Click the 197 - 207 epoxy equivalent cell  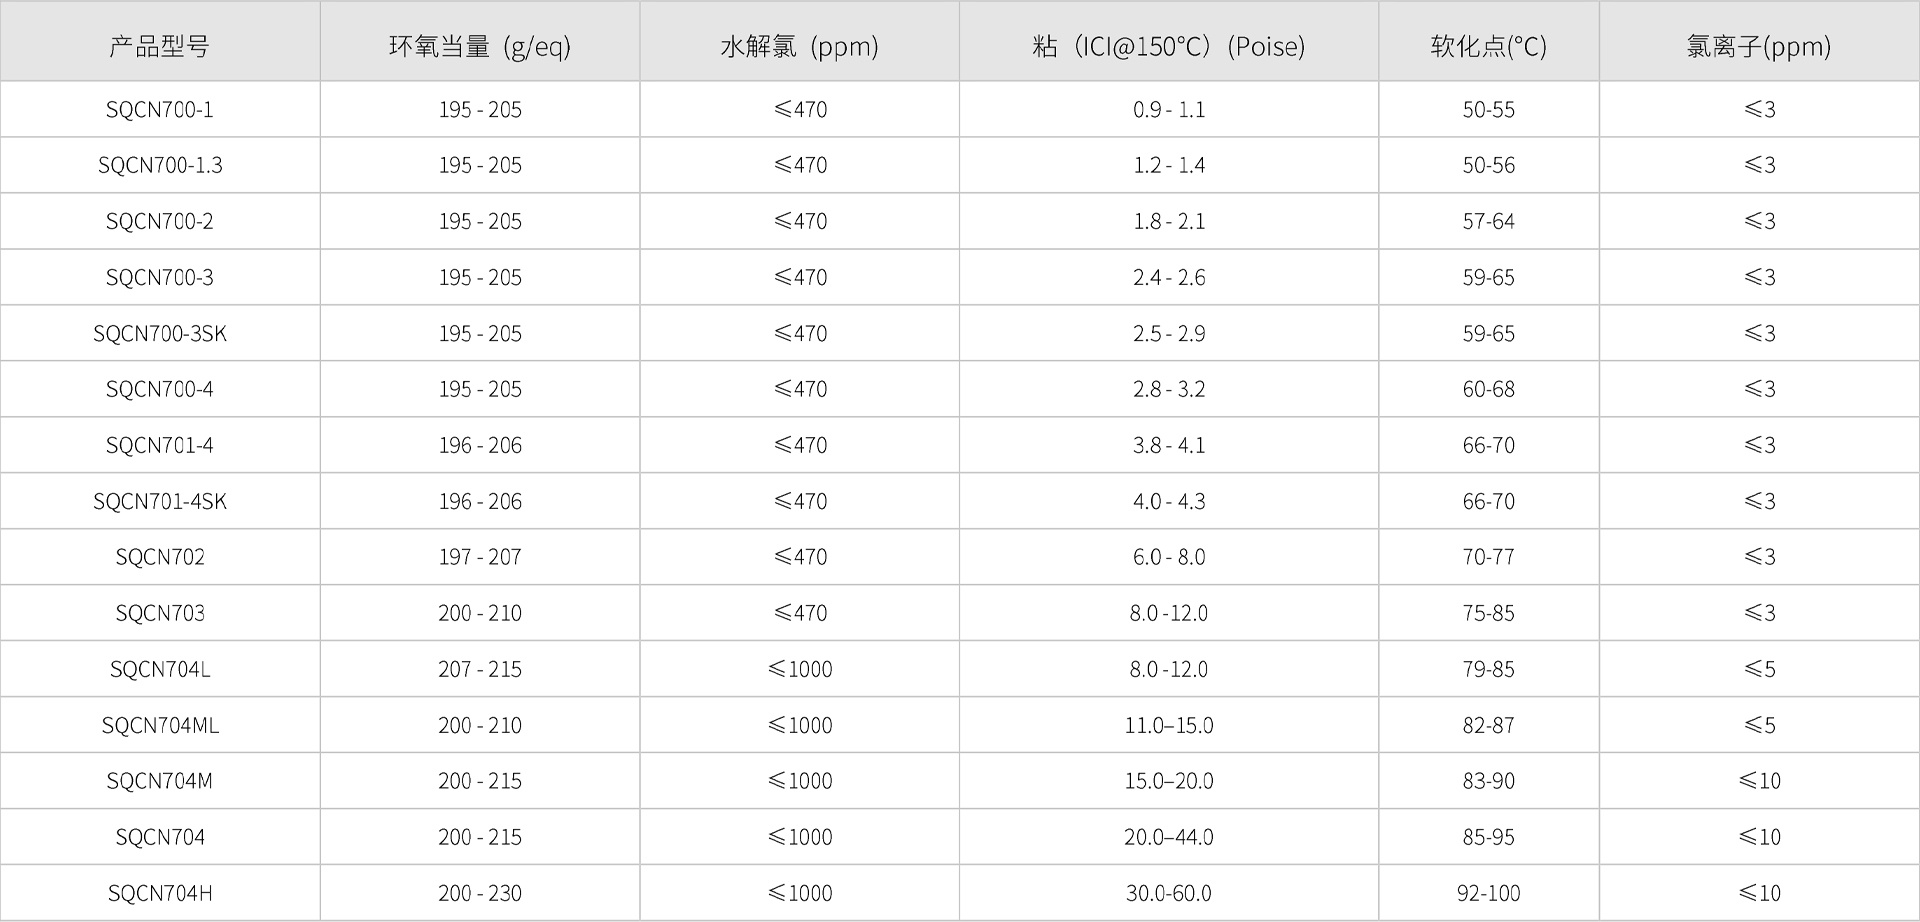pyautogui.click(x=480, y=557)
